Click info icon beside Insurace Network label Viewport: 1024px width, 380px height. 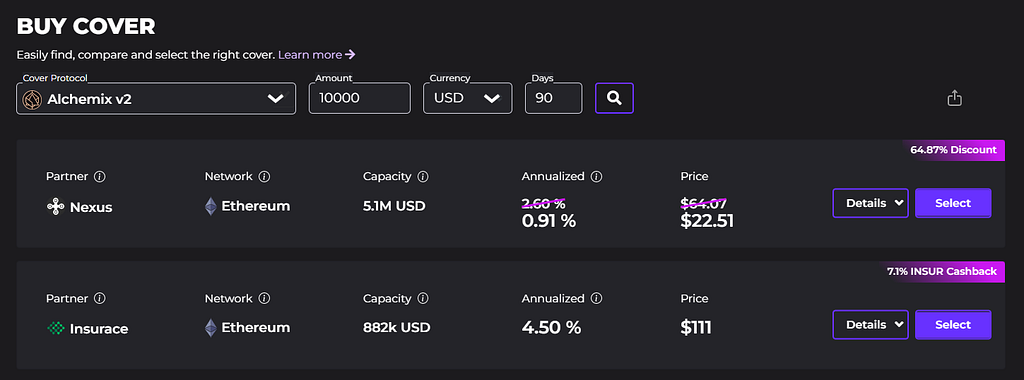pos(264,298)
